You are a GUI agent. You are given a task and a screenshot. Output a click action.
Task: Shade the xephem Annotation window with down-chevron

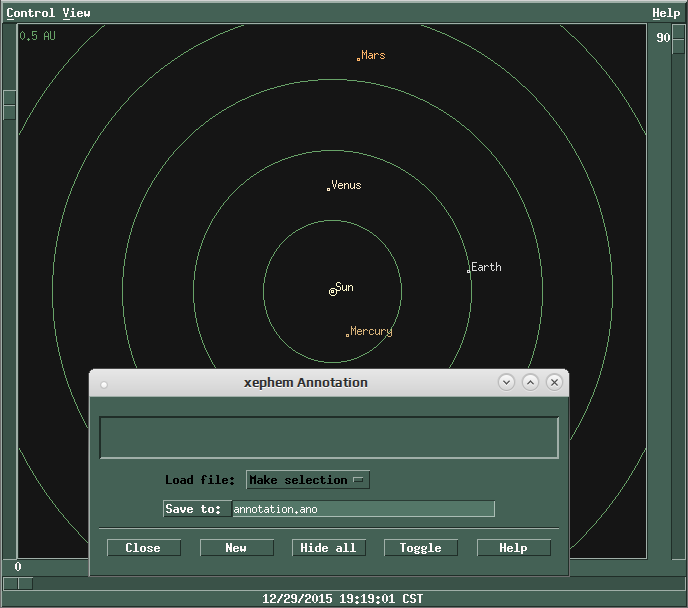coord(506,383)
